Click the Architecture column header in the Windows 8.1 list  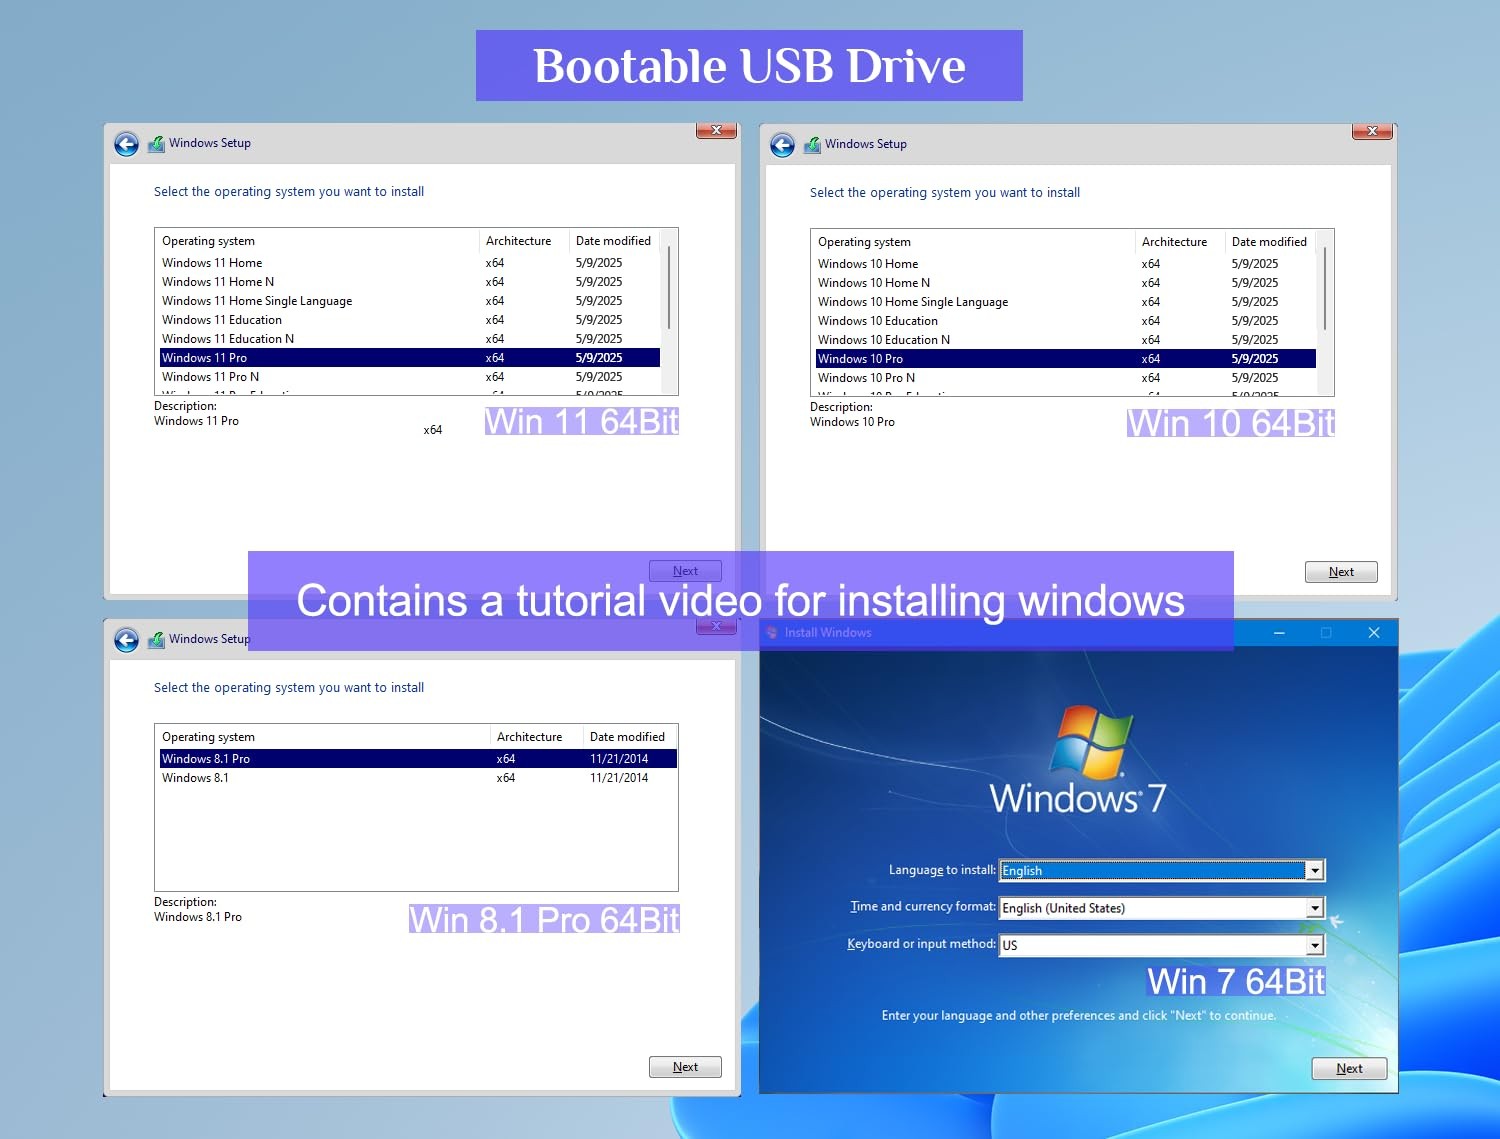tap(537, 737)
